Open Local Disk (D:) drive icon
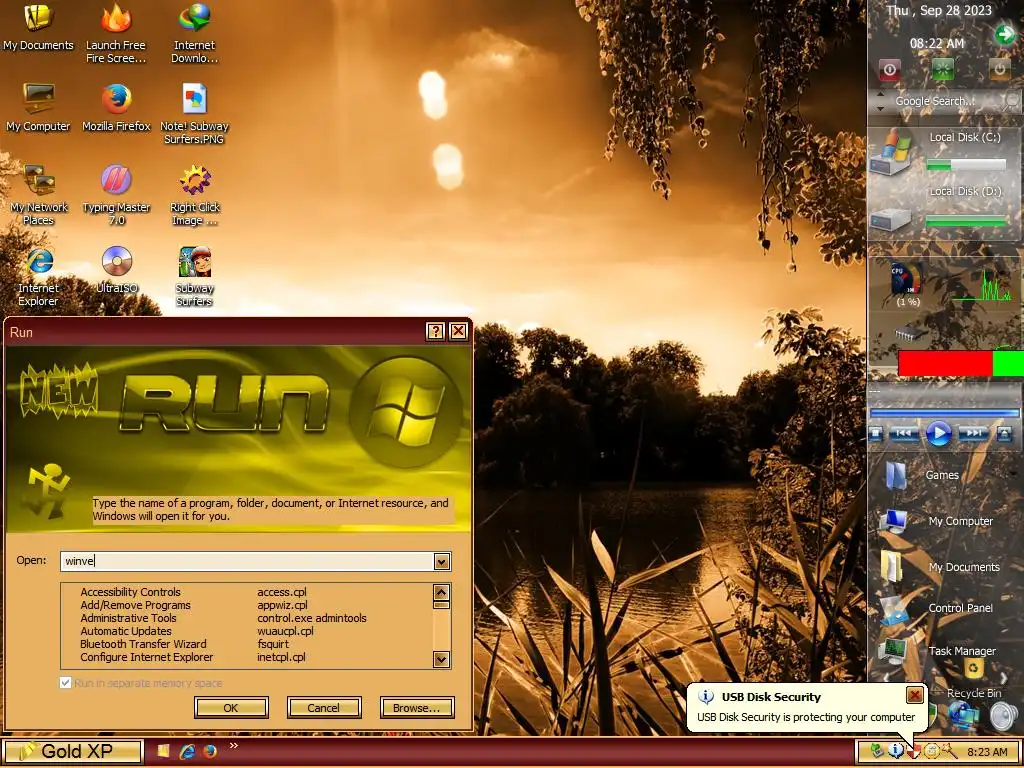This screenshot has width=1024, height=768. (890, 219)
